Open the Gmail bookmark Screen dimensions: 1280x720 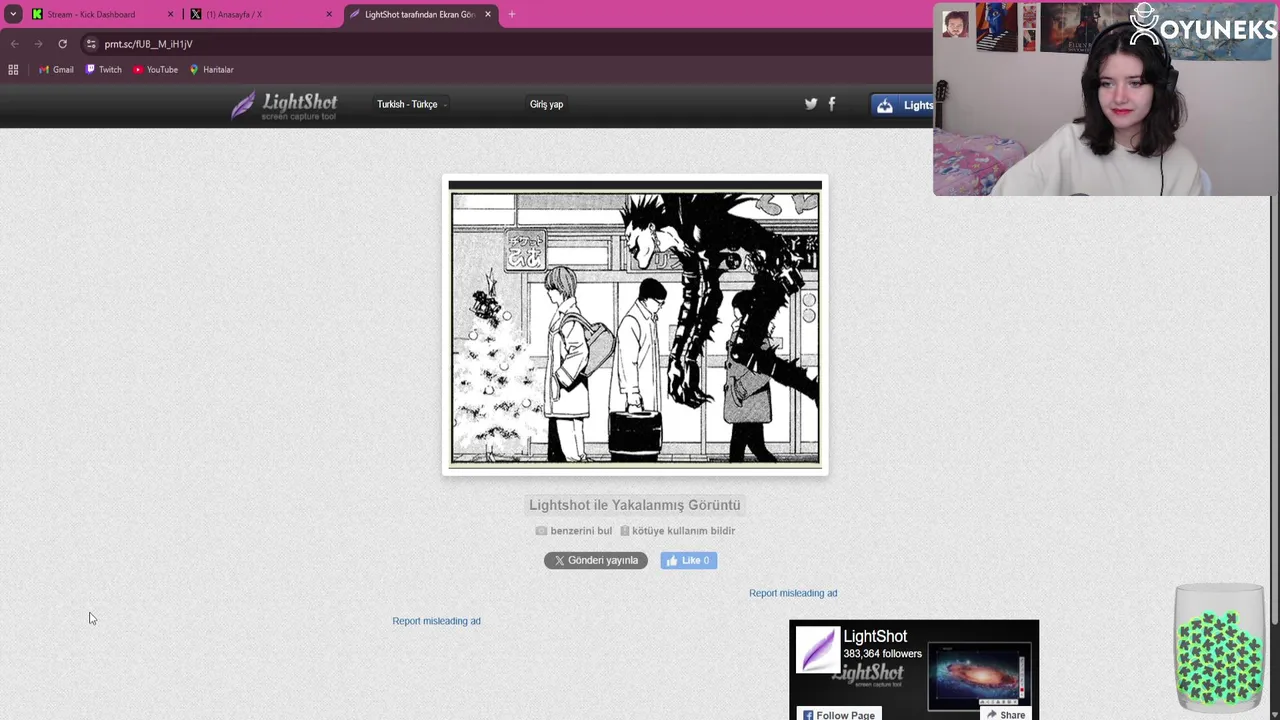[x=56, y=70]
